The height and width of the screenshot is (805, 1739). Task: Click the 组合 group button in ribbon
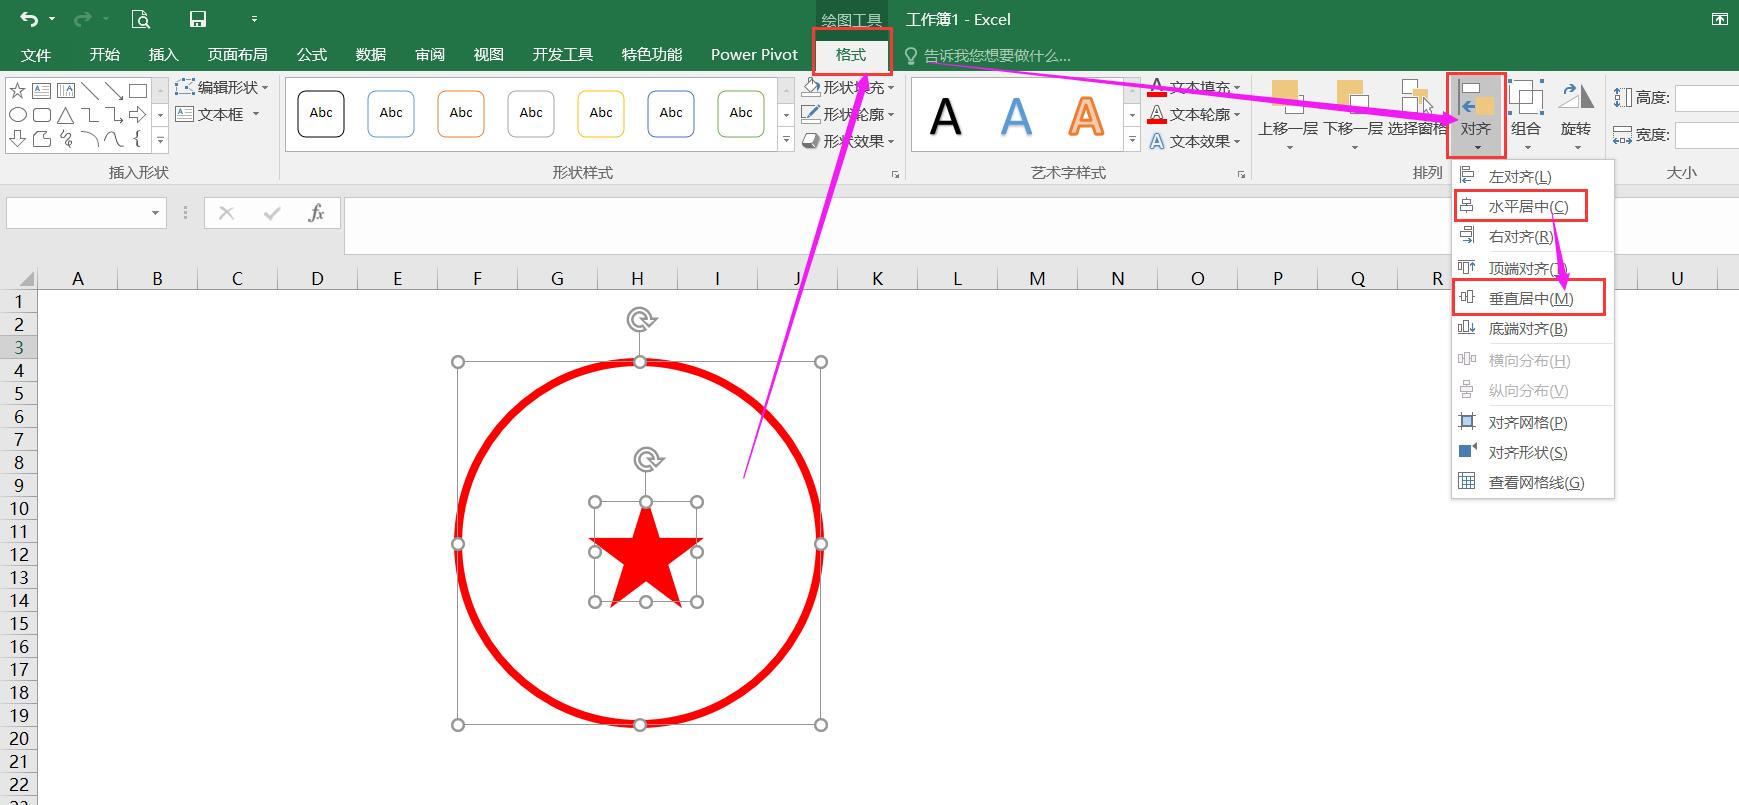[1526, 114]
